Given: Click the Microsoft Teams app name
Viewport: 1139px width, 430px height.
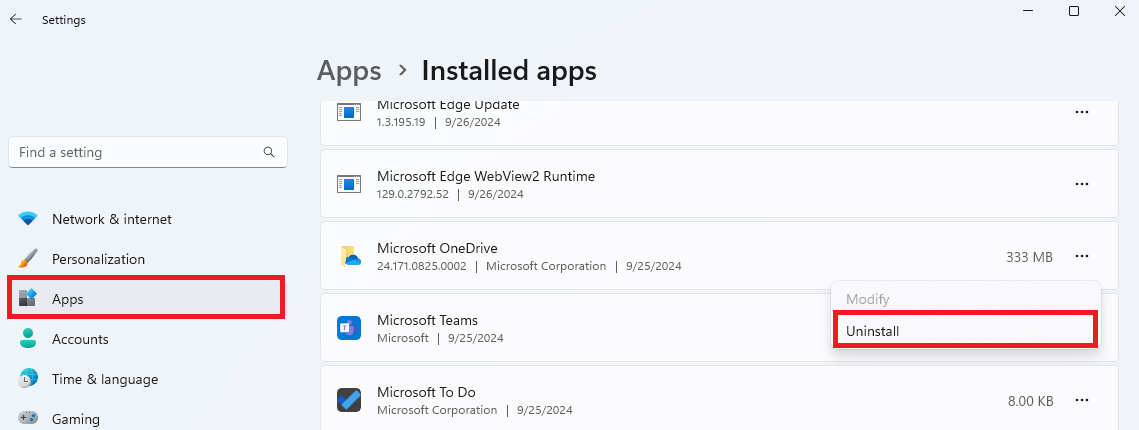Looking at the screenshot, I should pos(427,320).
